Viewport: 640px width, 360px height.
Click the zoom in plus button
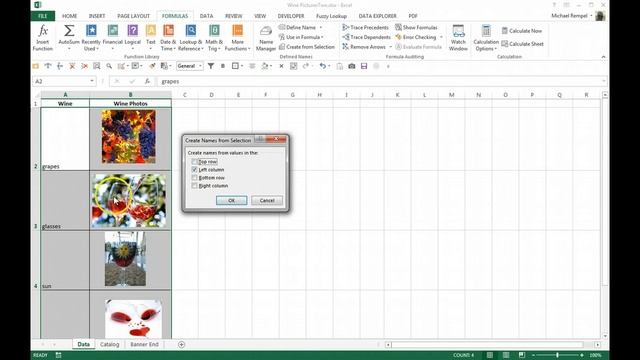(582, 355)
